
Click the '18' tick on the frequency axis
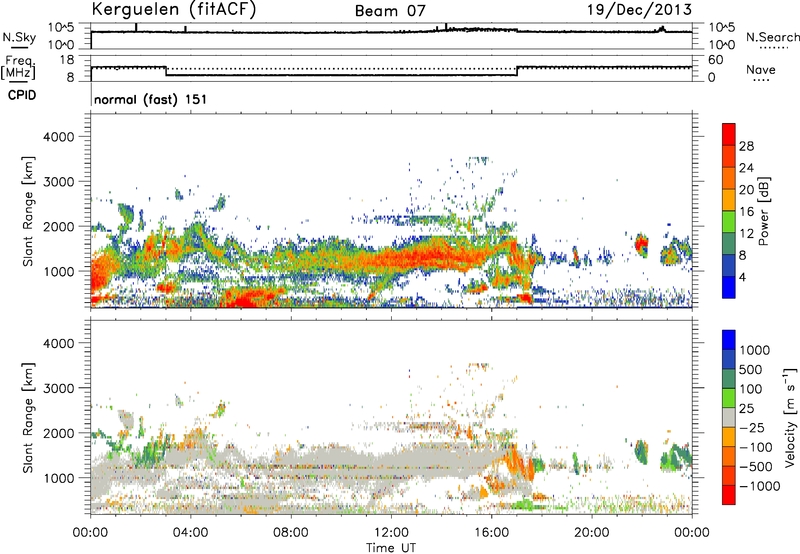tap(67, 60)
